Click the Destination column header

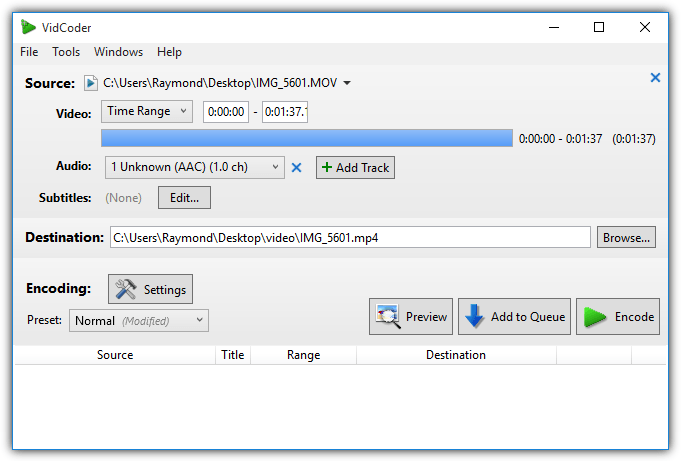pyautogui.click(x=456, y=355)
